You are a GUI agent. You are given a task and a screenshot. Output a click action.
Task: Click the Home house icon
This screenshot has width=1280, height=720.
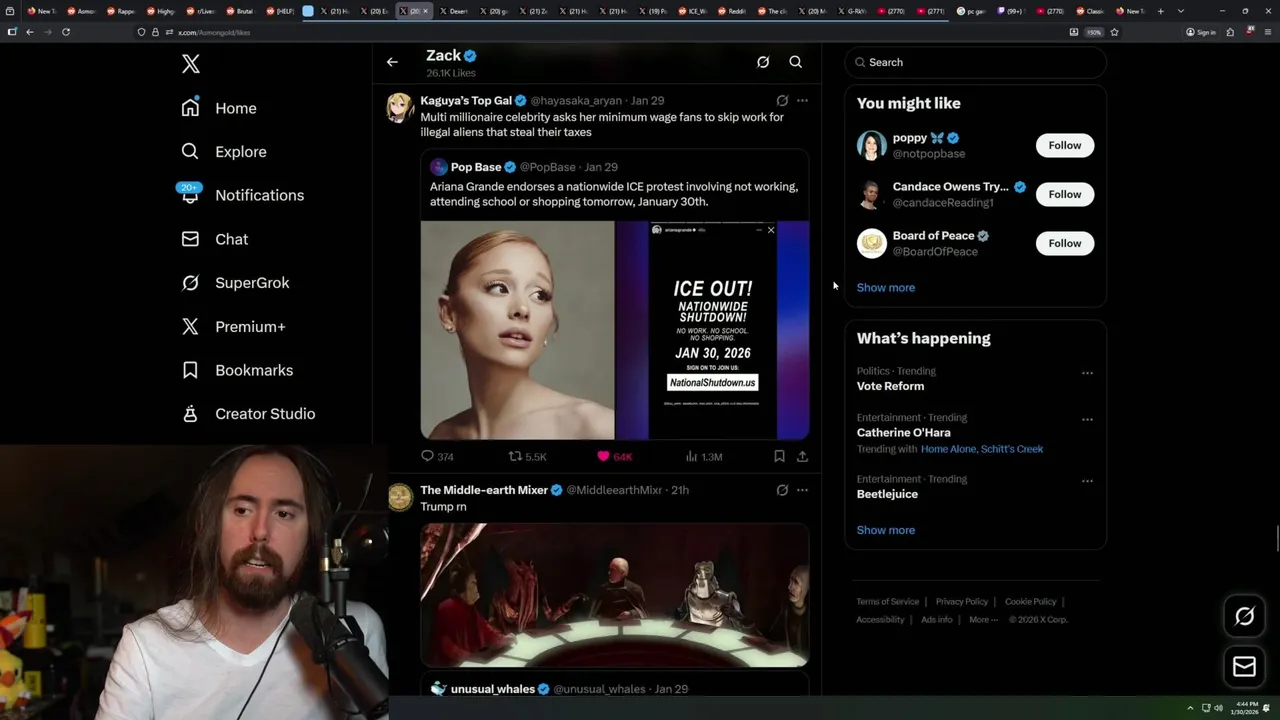click(190, 108)
